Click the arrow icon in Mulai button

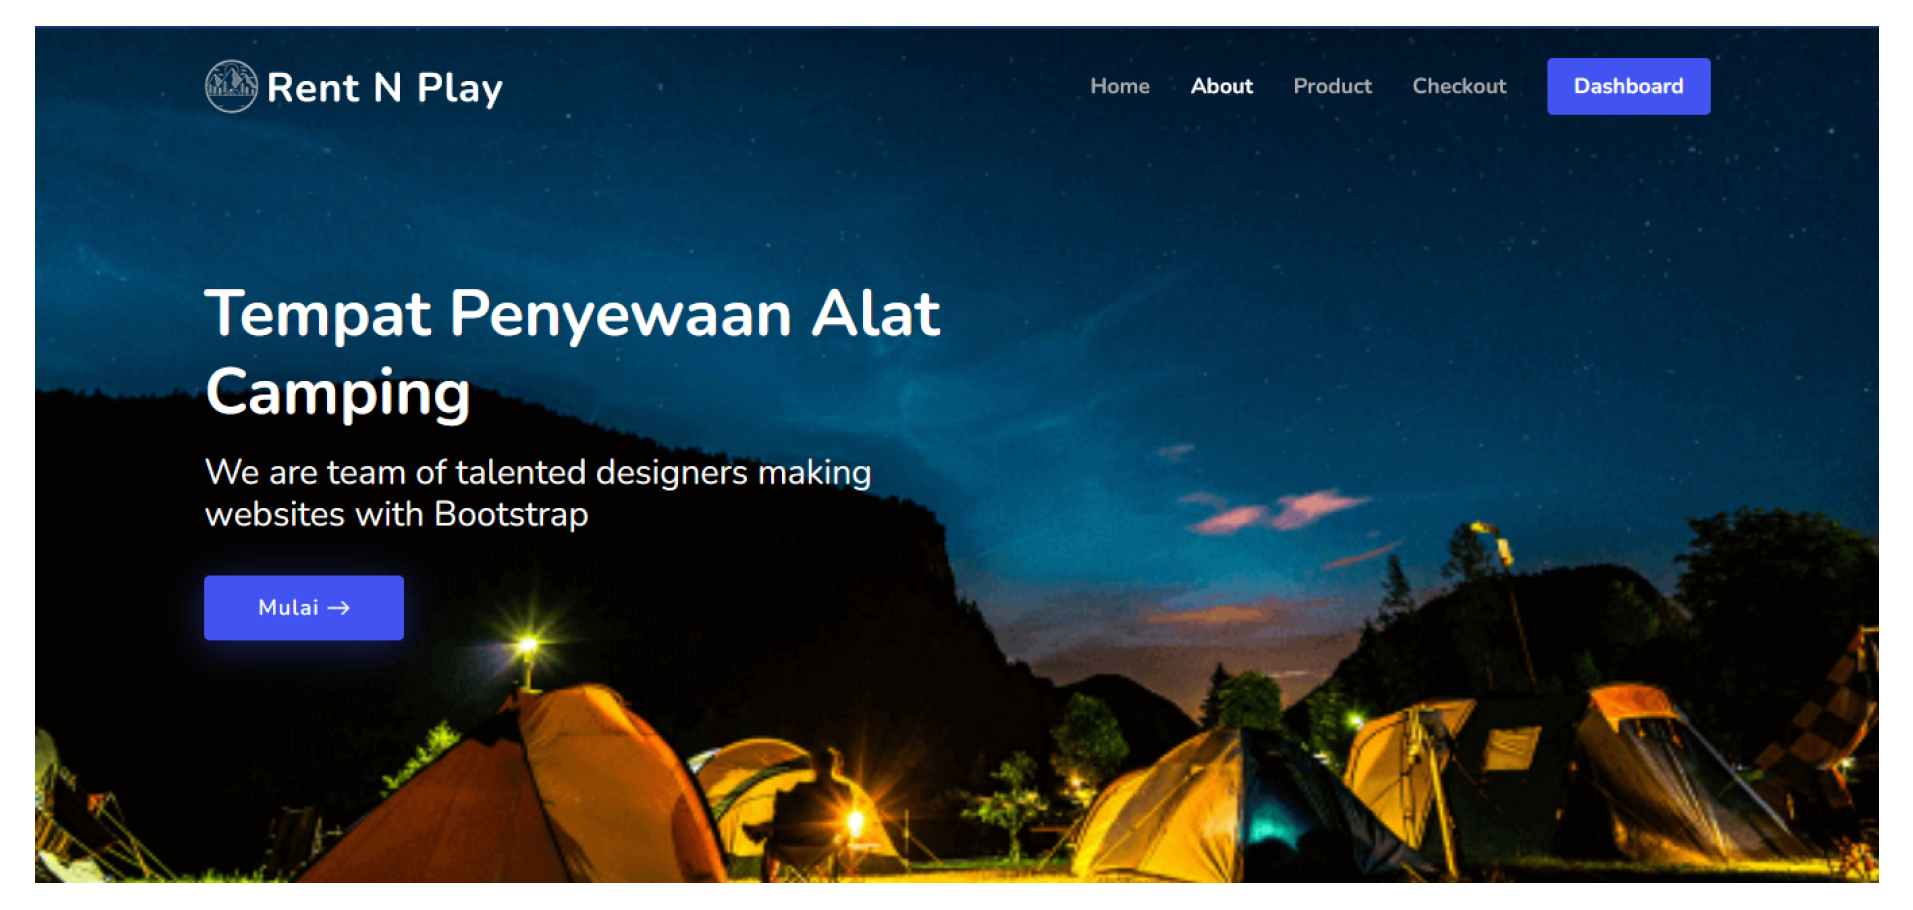(339, 608)
